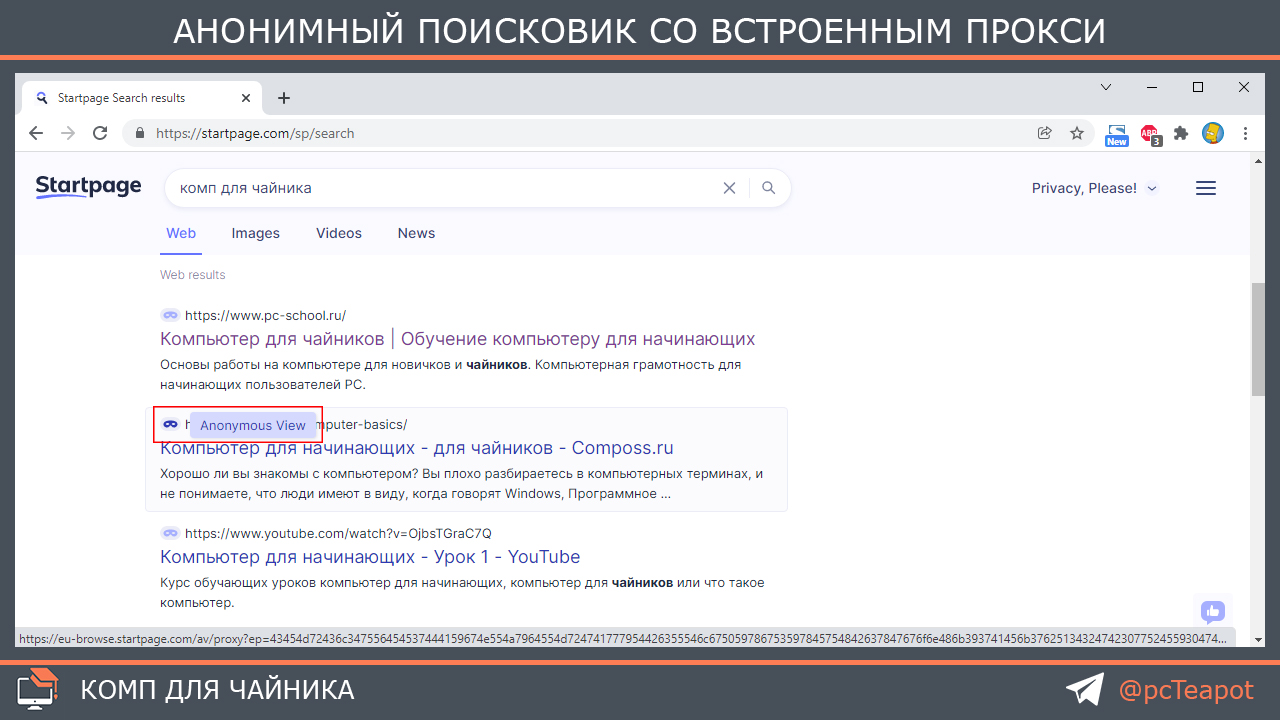Viewport: 1280px width, 720px height.
Task: Minimize the browser window
Action: 1152,88
